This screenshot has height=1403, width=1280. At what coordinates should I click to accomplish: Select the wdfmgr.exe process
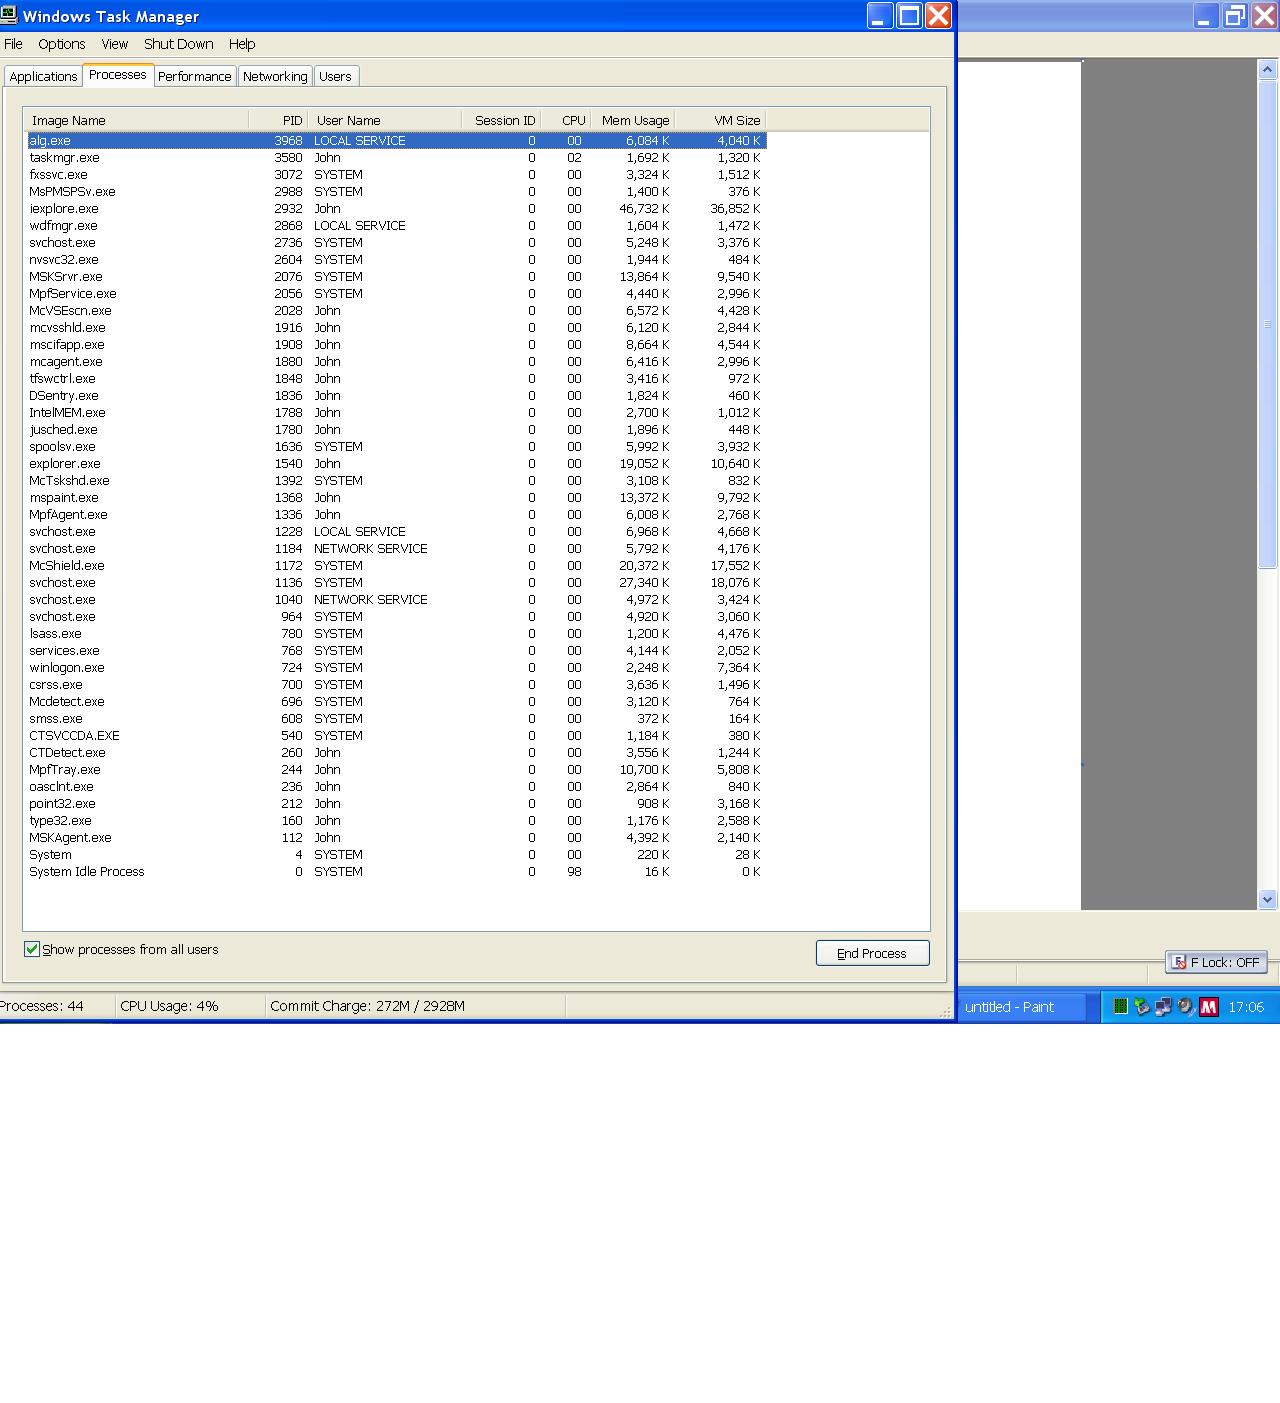click(397, 226)
